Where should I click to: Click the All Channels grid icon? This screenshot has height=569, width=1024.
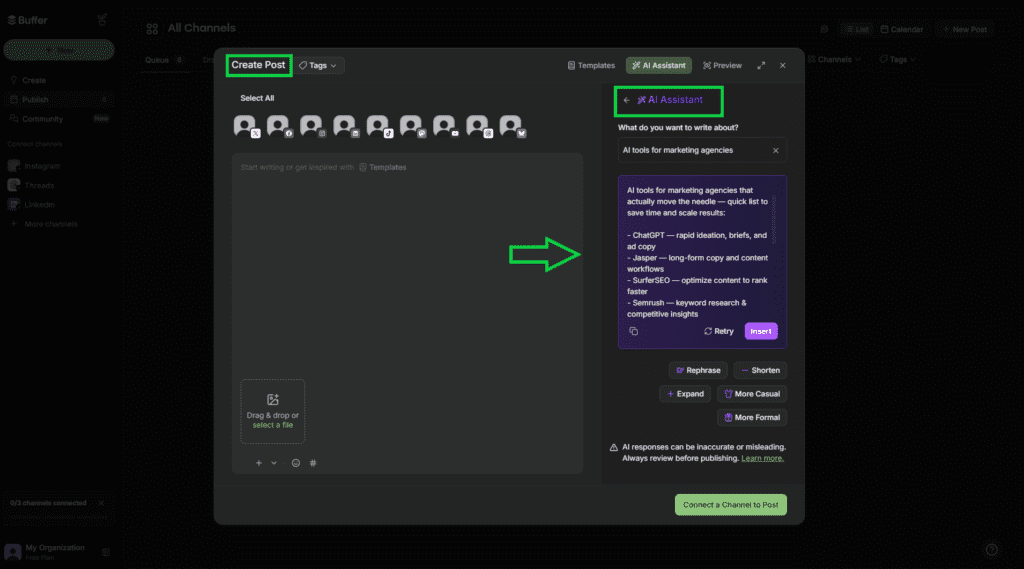pyautogui.click(x=152, y=29)
